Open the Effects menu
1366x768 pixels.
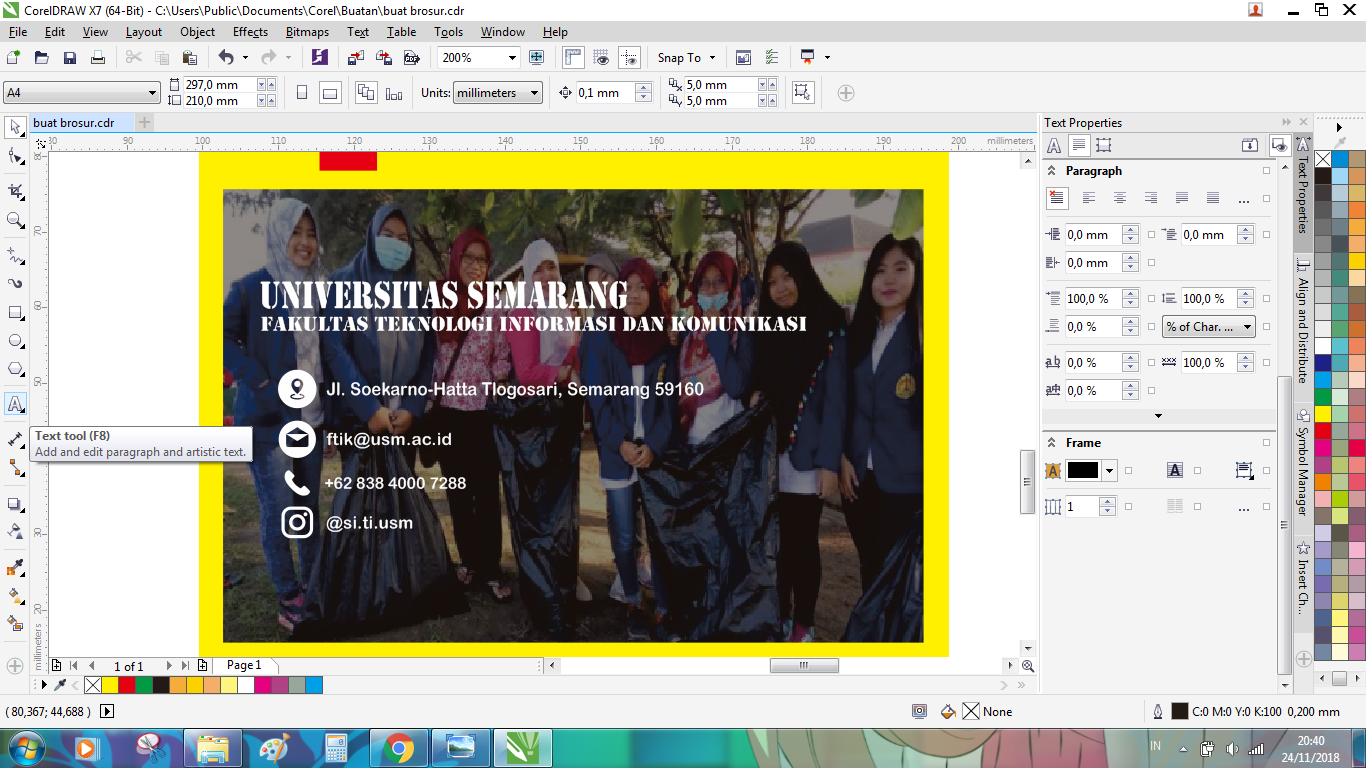[x=250, y=32]
